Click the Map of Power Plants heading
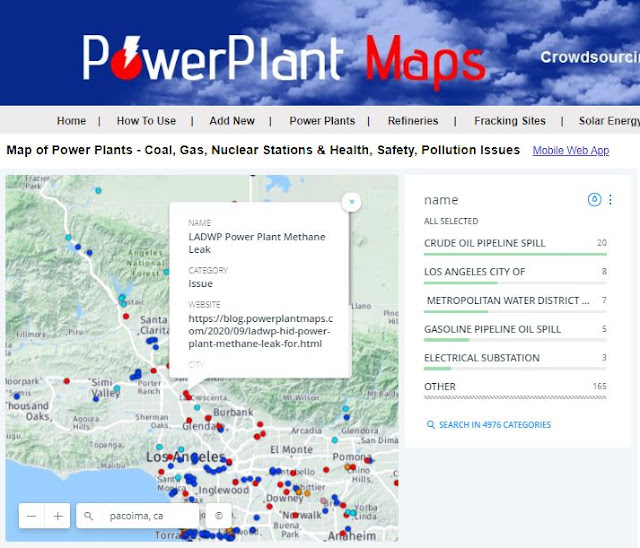640x548 pixels. 263,150
